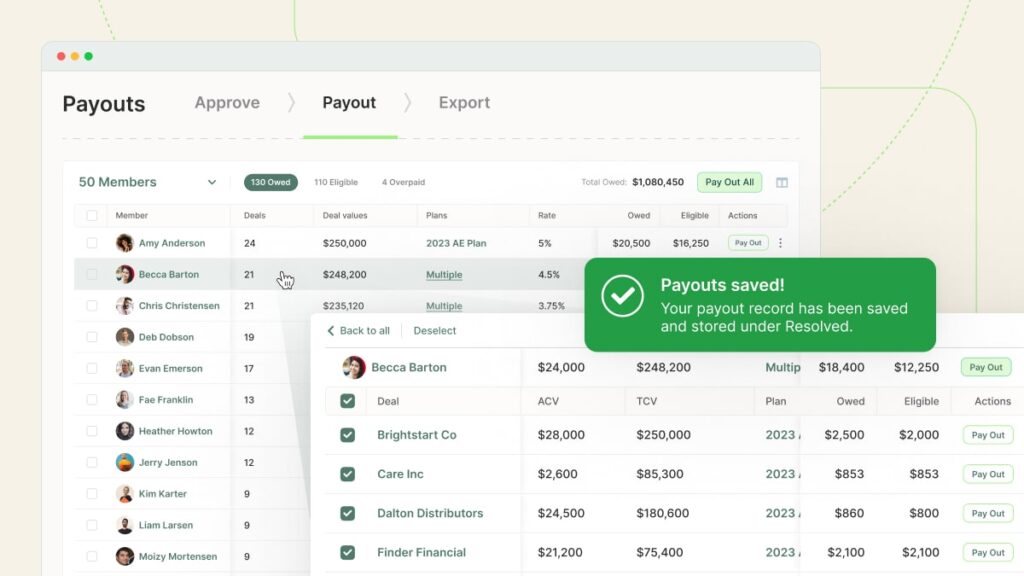1024x576 pixels.
Task: Open the Finder Financial deal name
Action: click(421, 552)
